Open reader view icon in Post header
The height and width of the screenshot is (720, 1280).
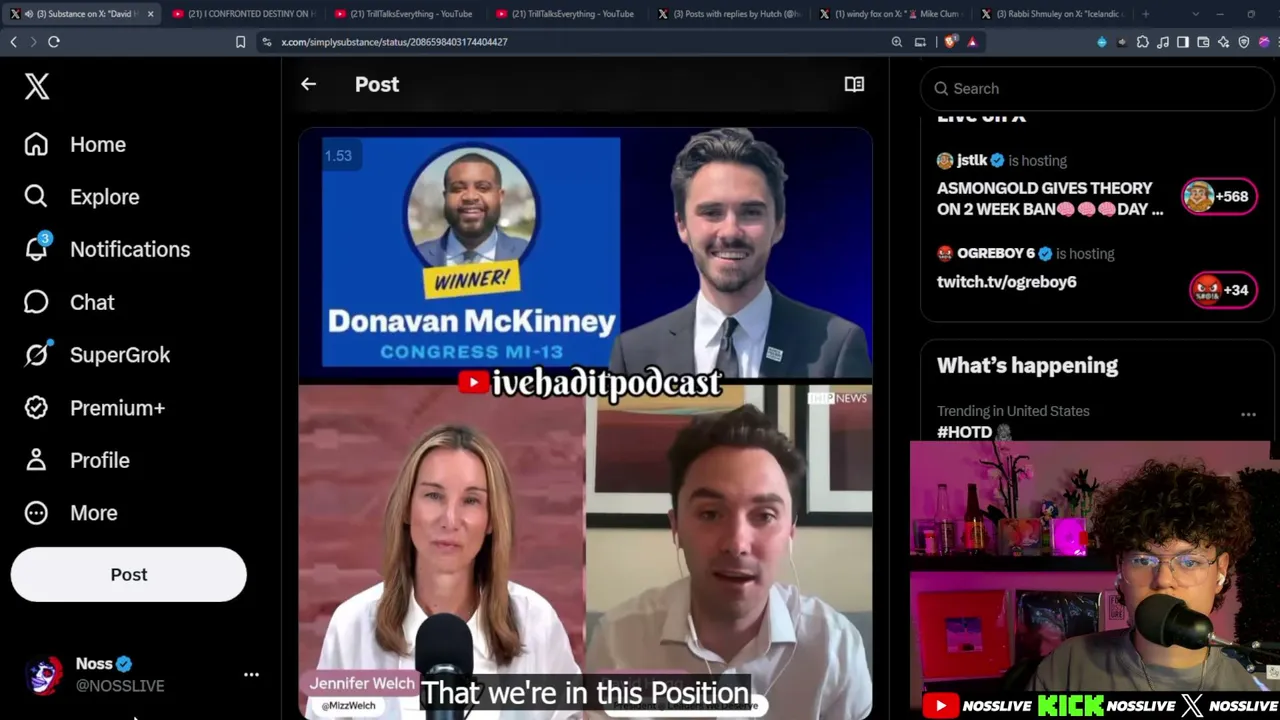pos(854,85)
